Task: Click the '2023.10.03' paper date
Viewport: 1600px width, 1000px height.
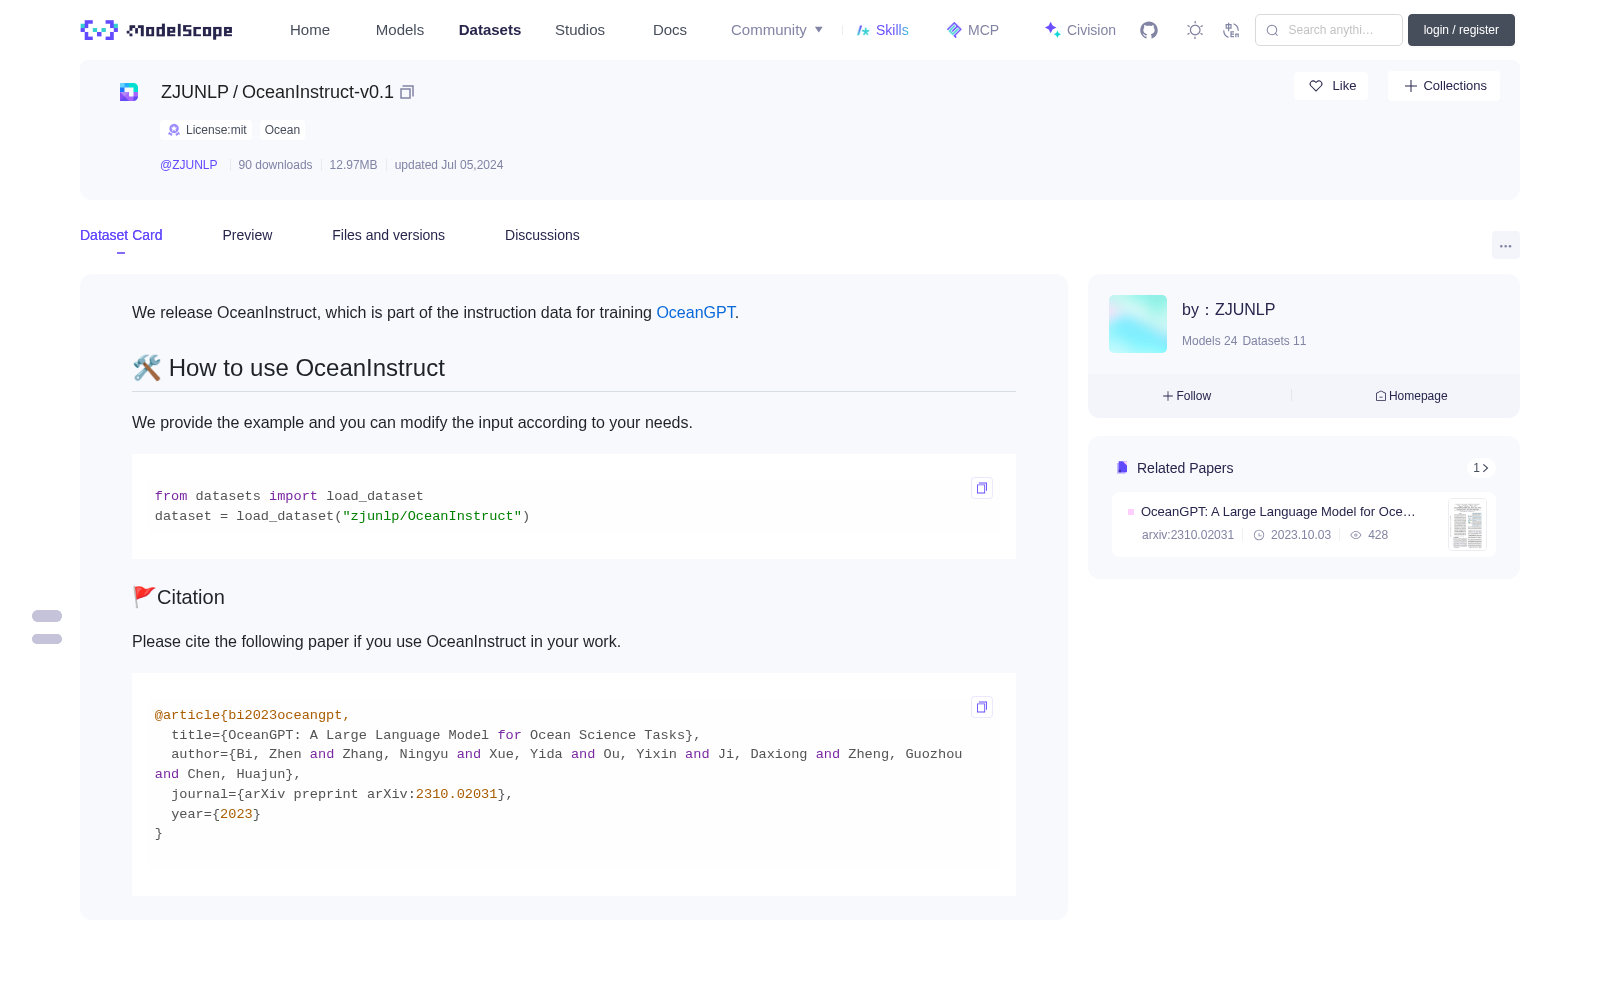Action: coord(1301,535)
